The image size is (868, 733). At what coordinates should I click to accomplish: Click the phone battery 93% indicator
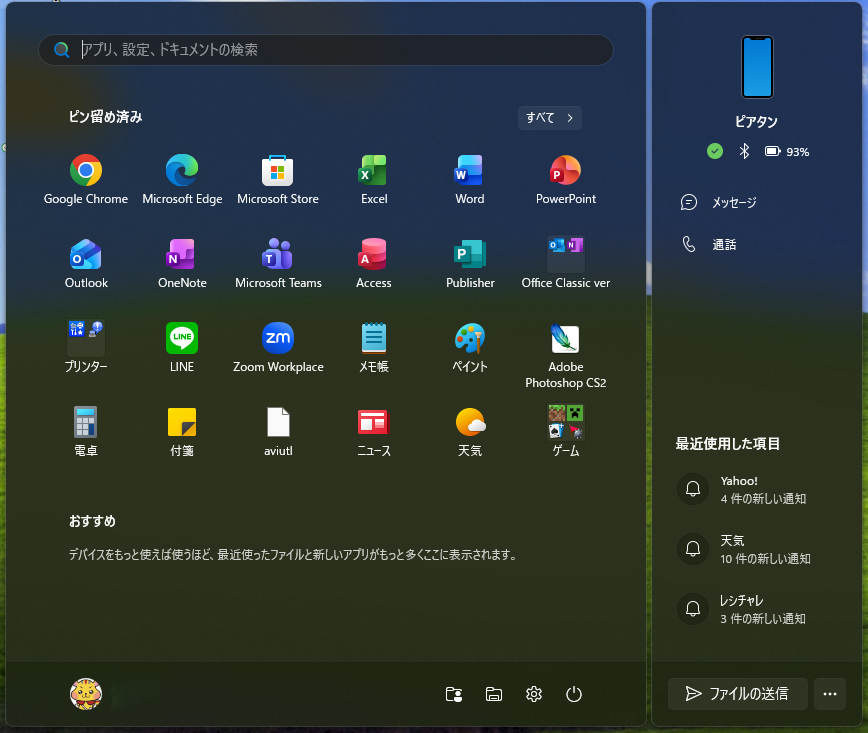pos(787,152)
